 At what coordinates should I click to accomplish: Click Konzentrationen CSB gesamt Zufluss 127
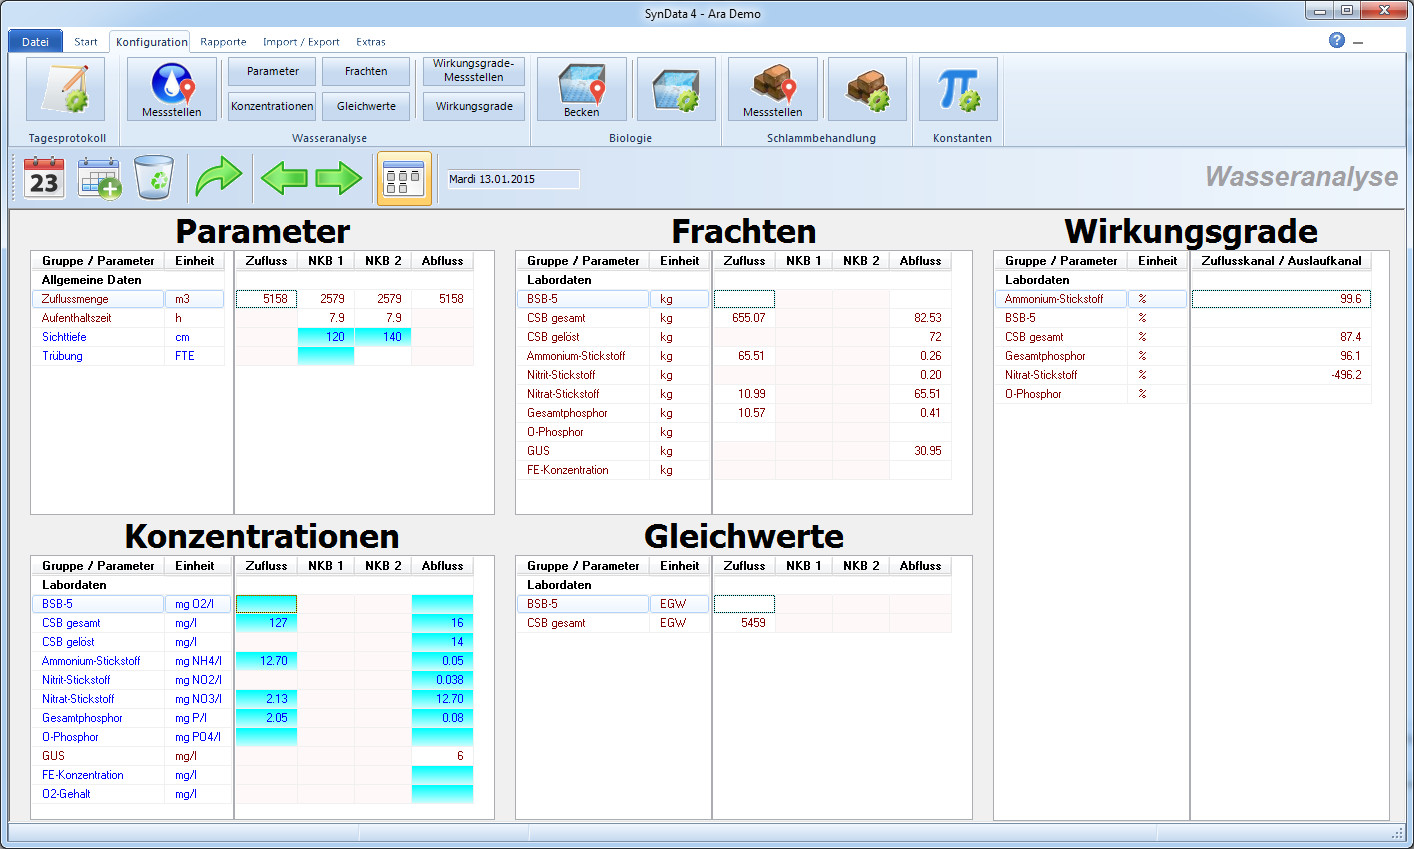(x=266, y=623)
